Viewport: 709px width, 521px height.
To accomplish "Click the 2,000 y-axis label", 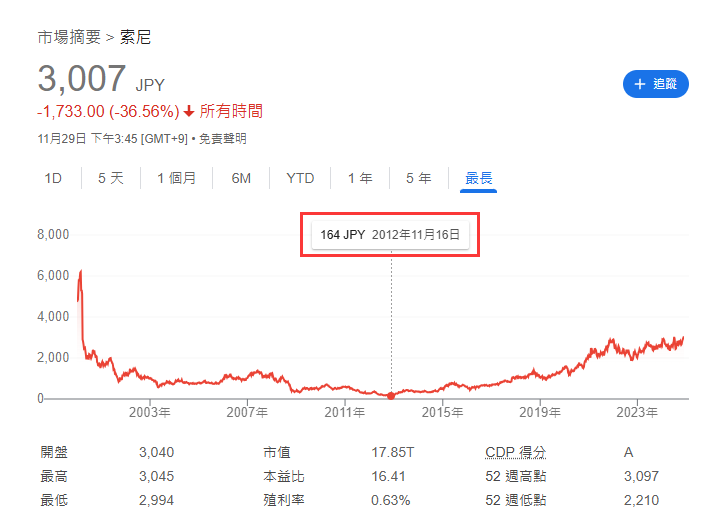I will pyautogui.click(x=53, y=357).
